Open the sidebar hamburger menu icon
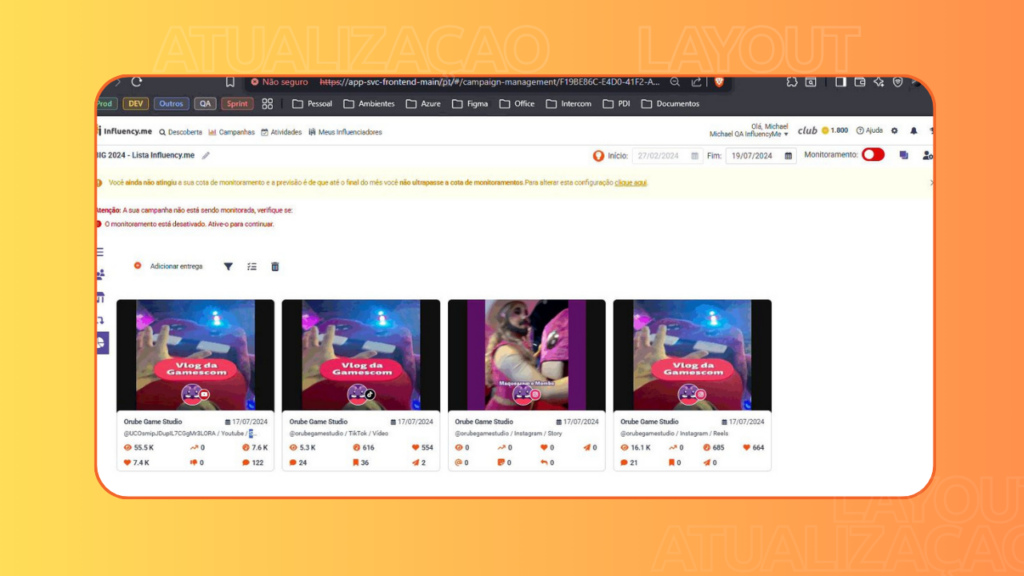1024x576 pixels. point(100,251)
